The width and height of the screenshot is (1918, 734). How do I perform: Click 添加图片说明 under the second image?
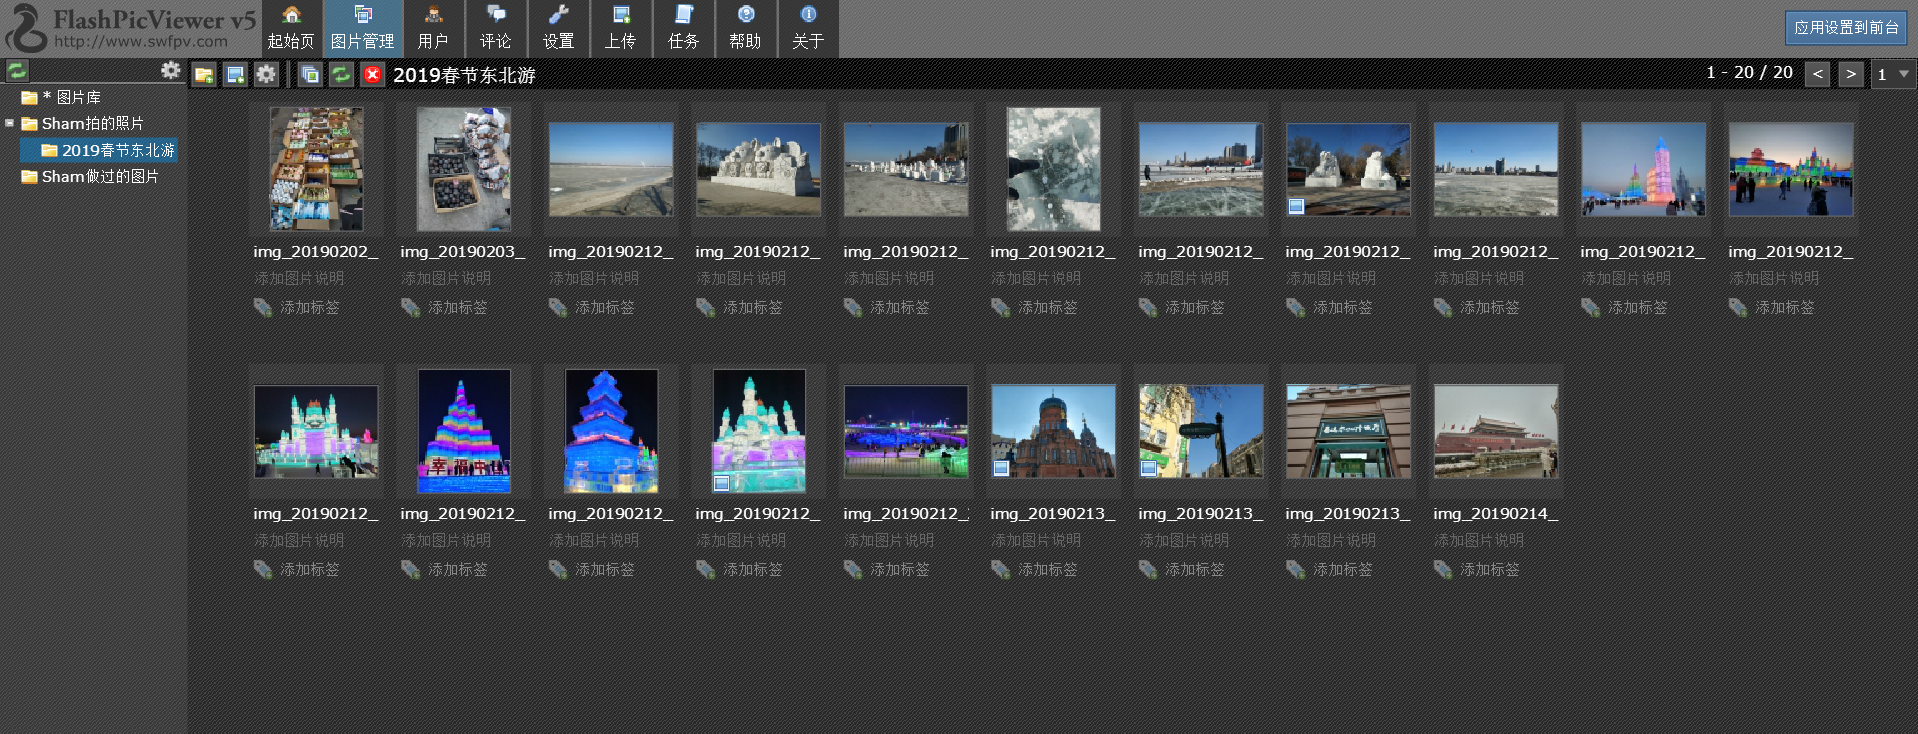[446, 279]
